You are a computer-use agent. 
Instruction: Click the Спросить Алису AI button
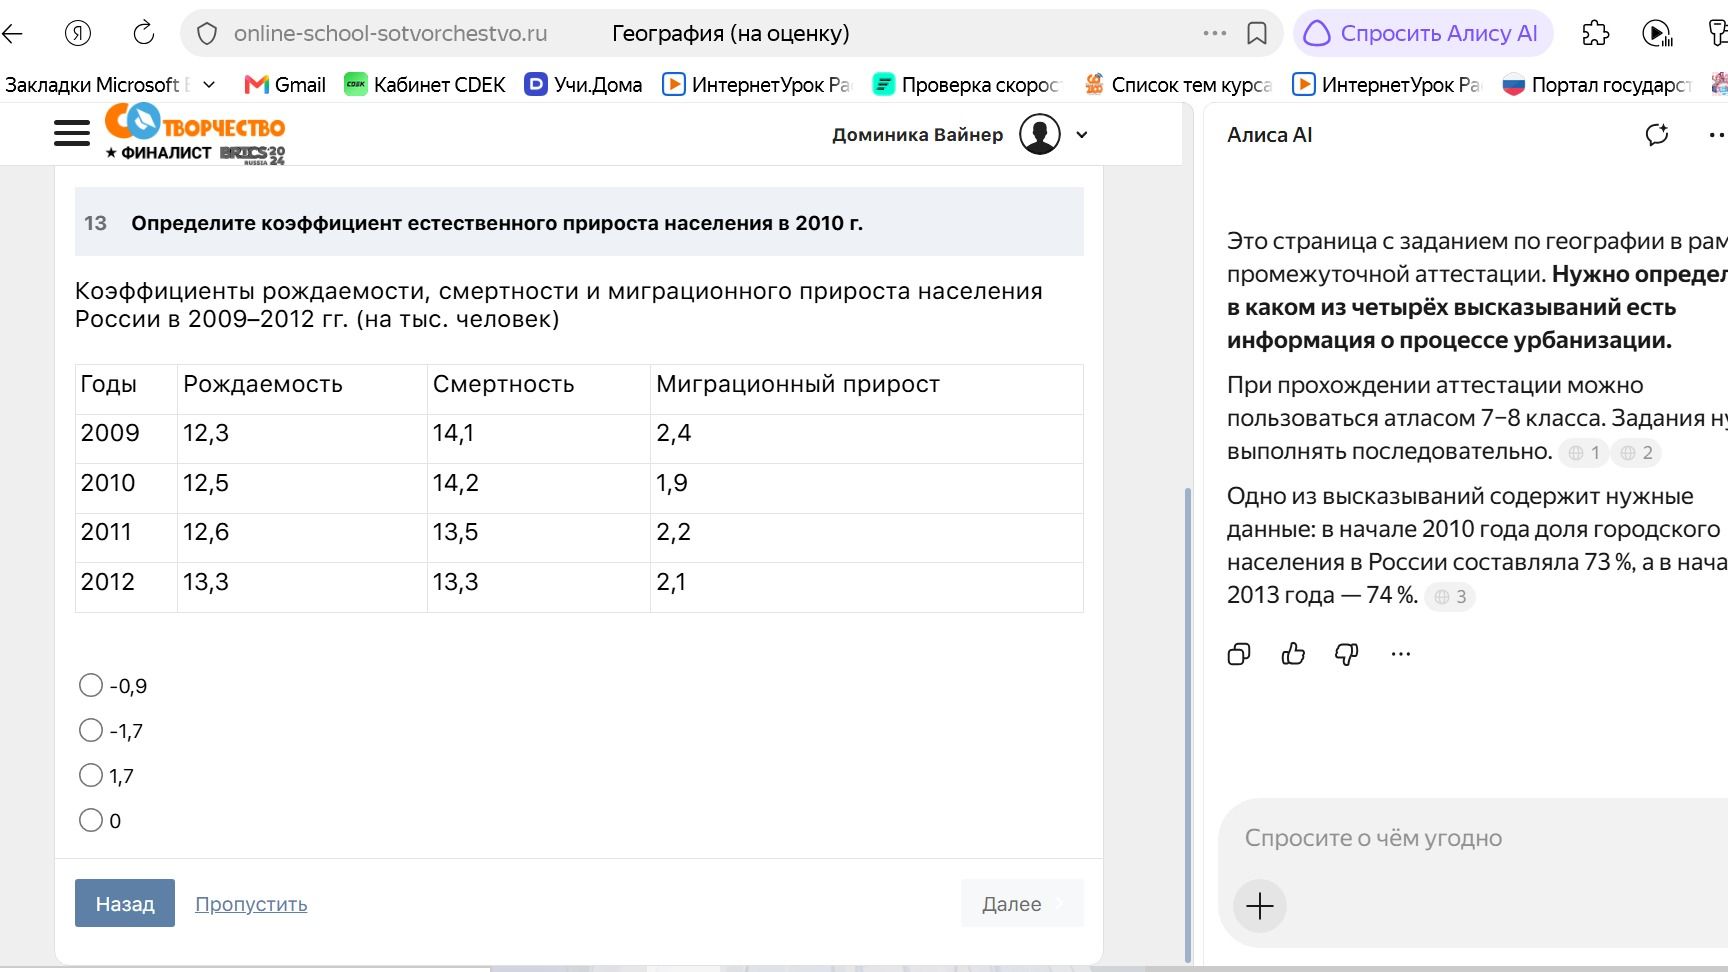pyautogui.click(x=1423, y=33)
